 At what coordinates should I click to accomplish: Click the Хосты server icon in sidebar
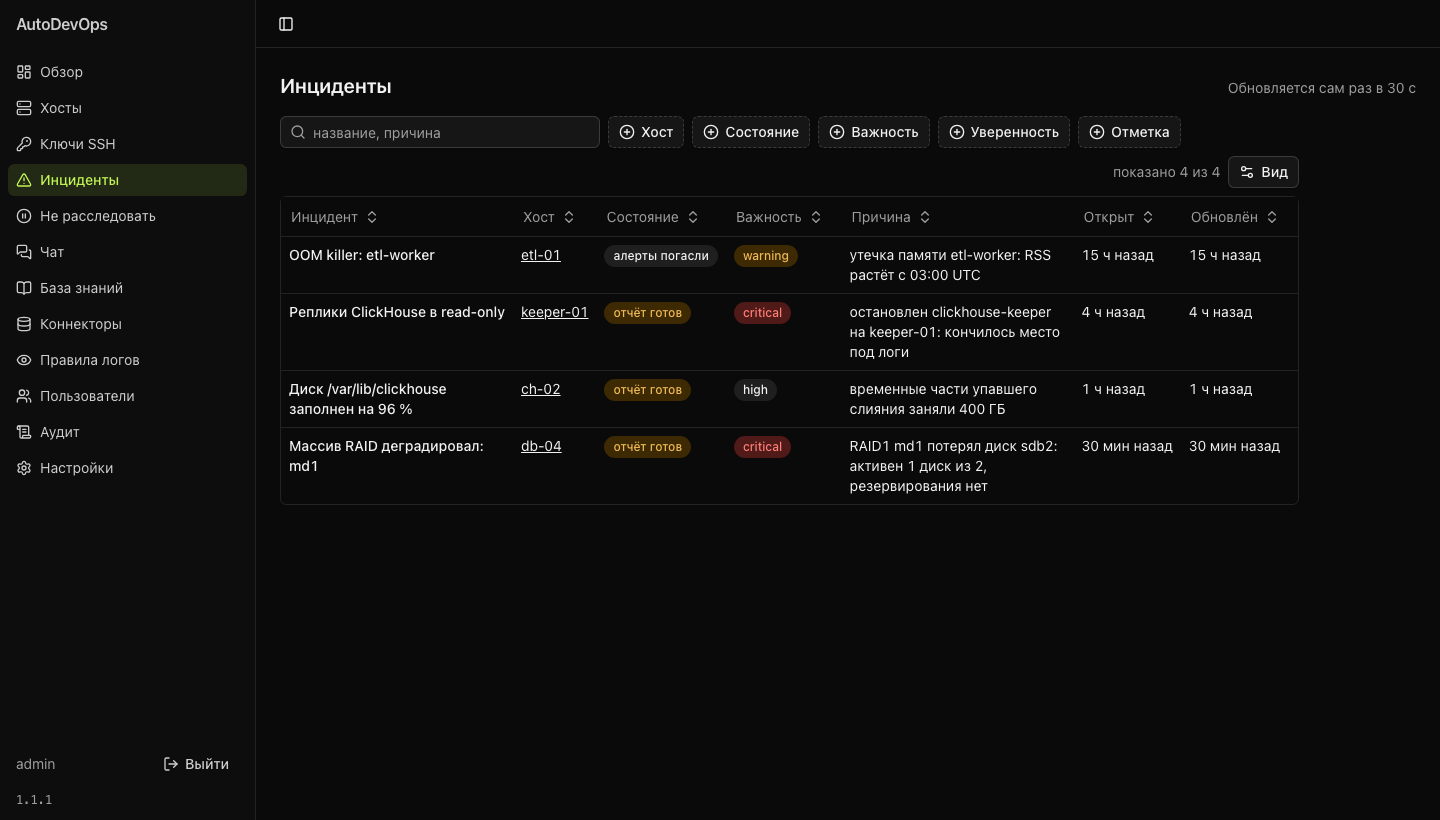24,108
